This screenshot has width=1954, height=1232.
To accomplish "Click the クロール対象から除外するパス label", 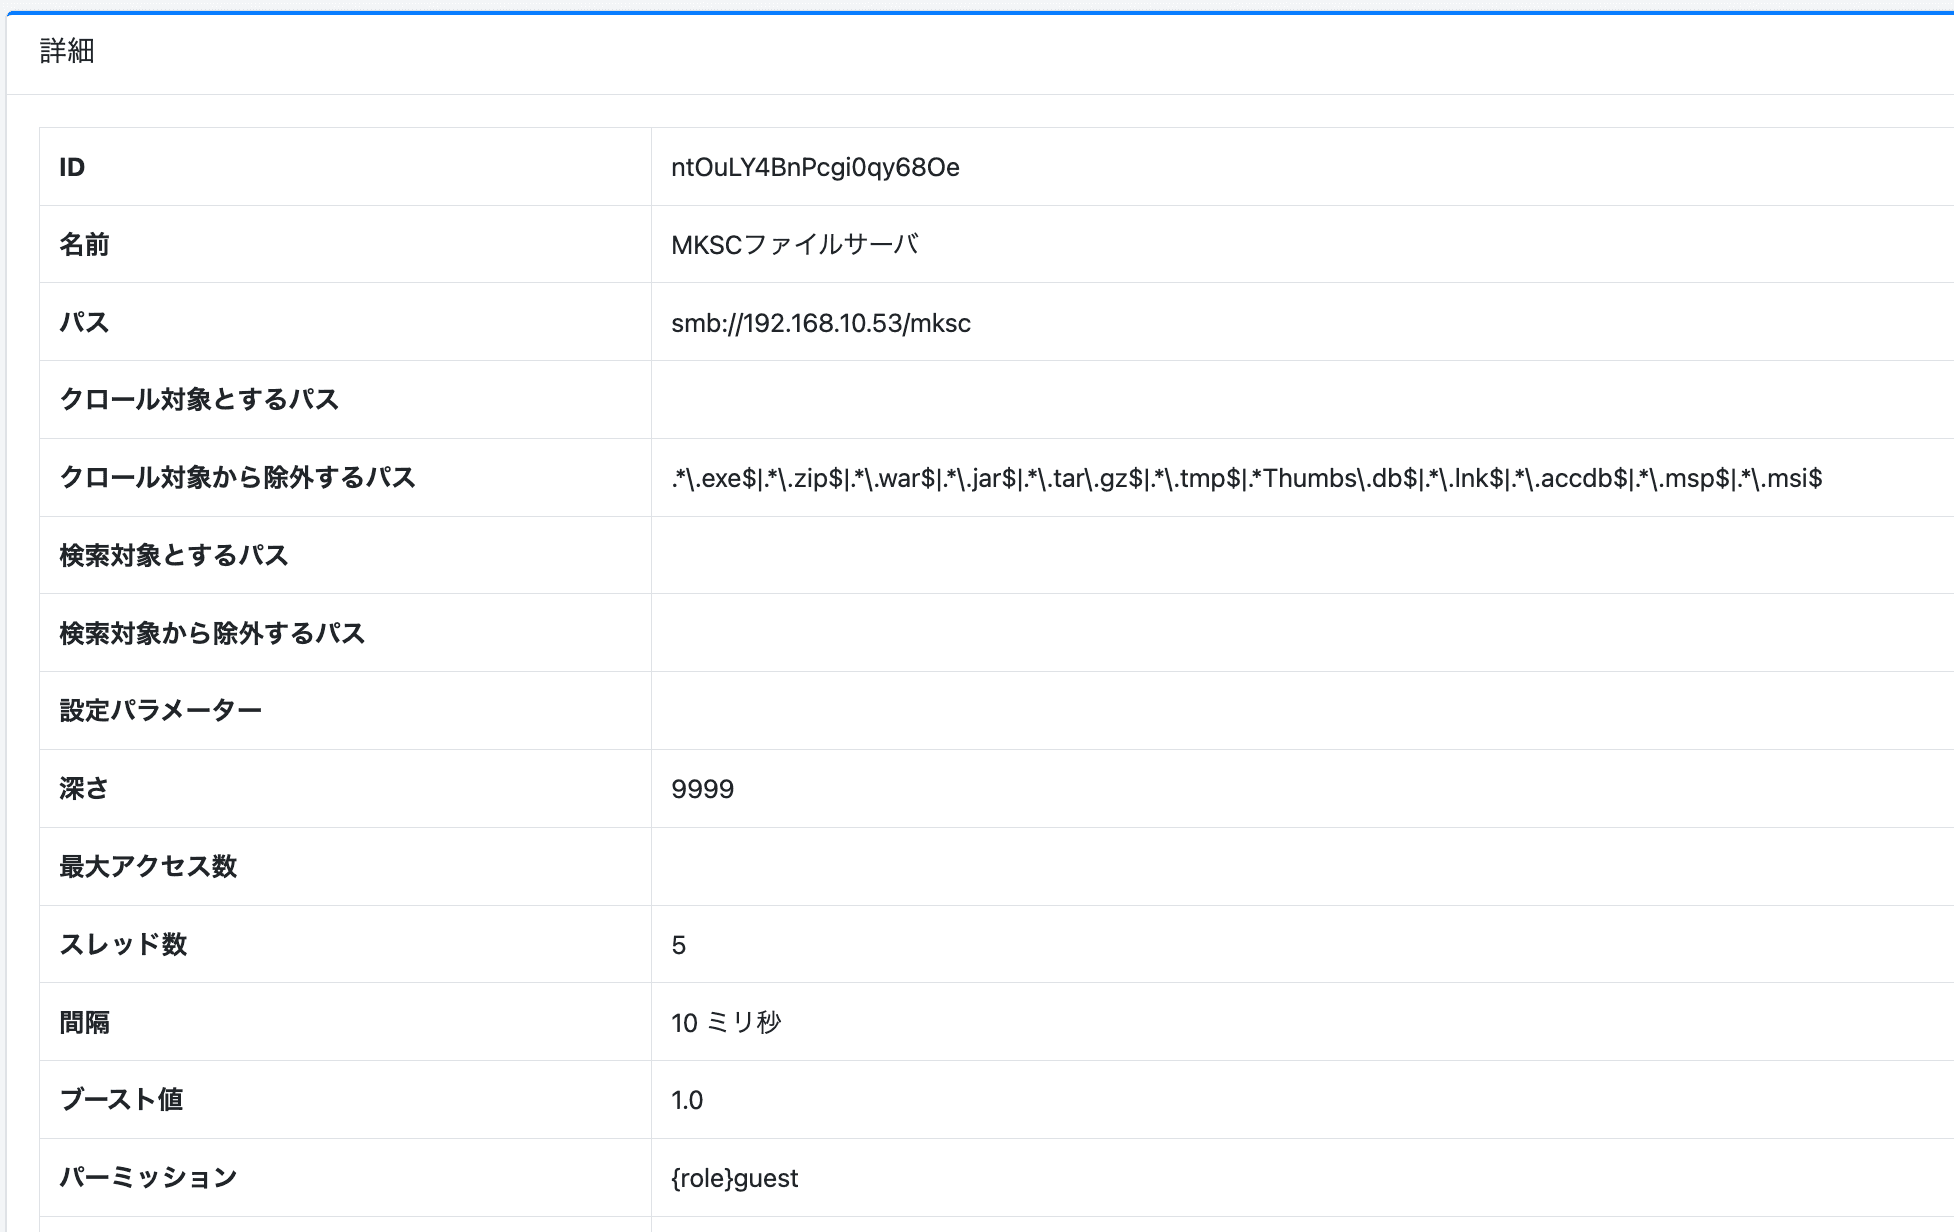I will 237,477.
